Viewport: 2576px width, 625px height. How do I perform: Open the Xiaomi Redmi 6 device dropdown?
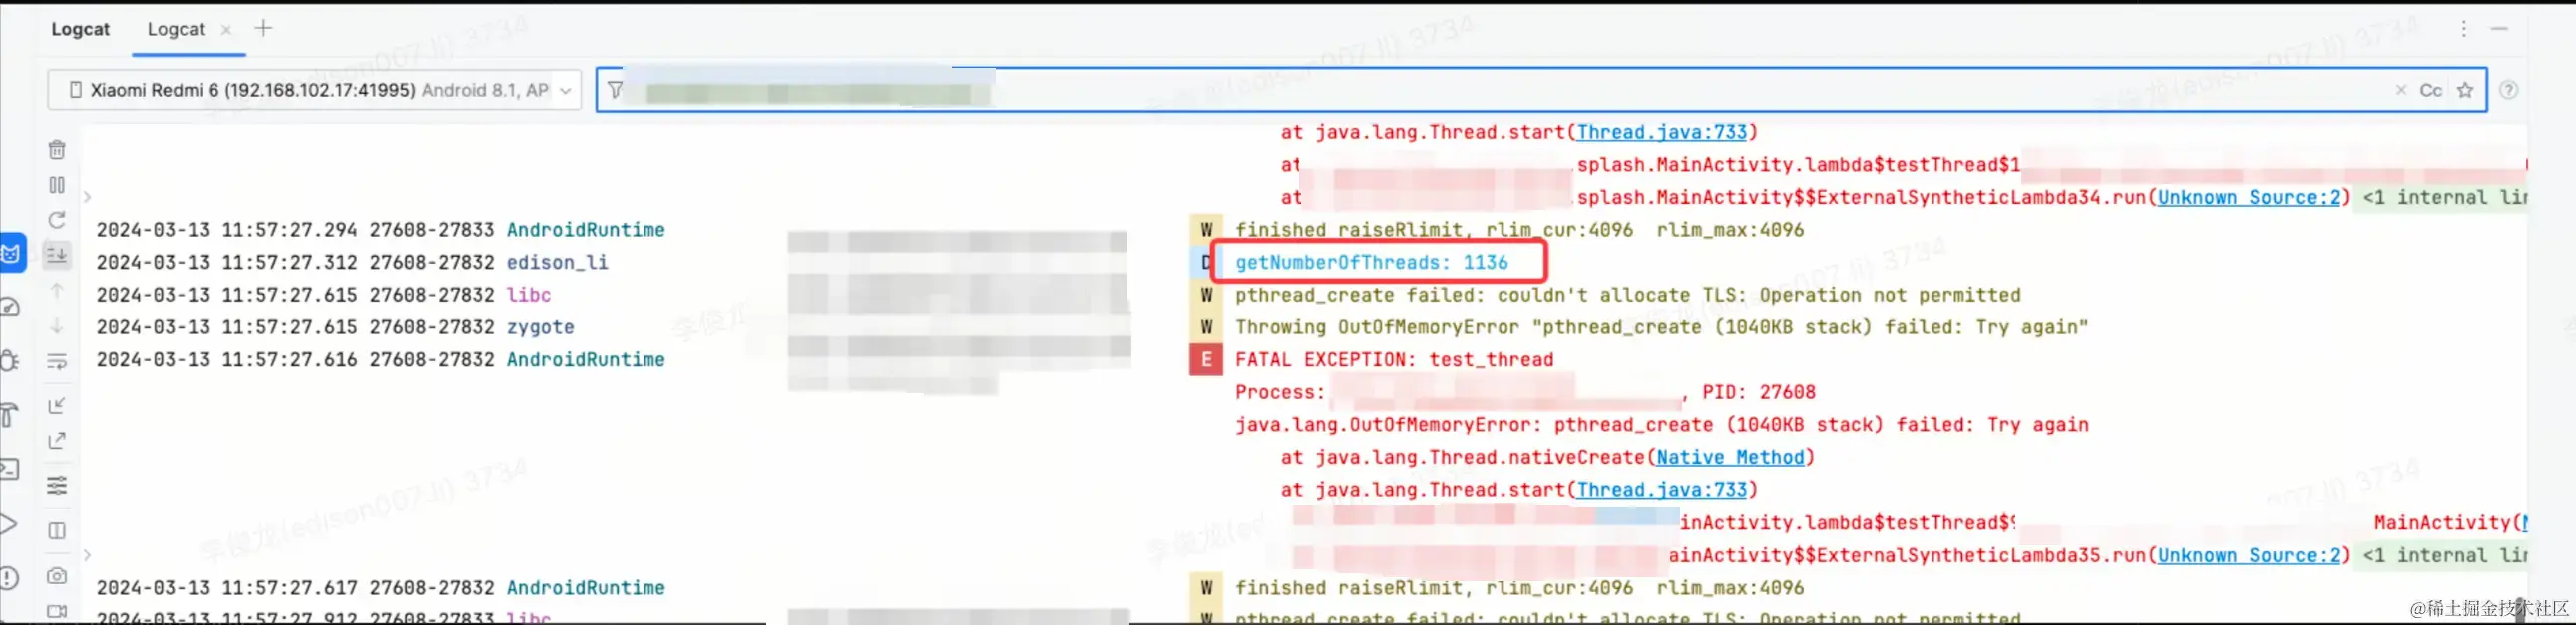pyautogui.click(x=314, y=90)
